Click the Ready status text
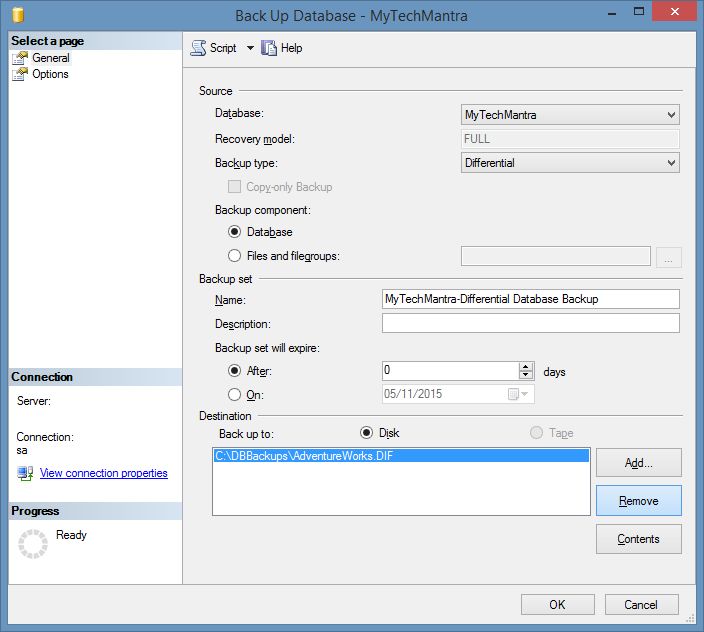This screenshot has width=704, height=632. point(71,535)
